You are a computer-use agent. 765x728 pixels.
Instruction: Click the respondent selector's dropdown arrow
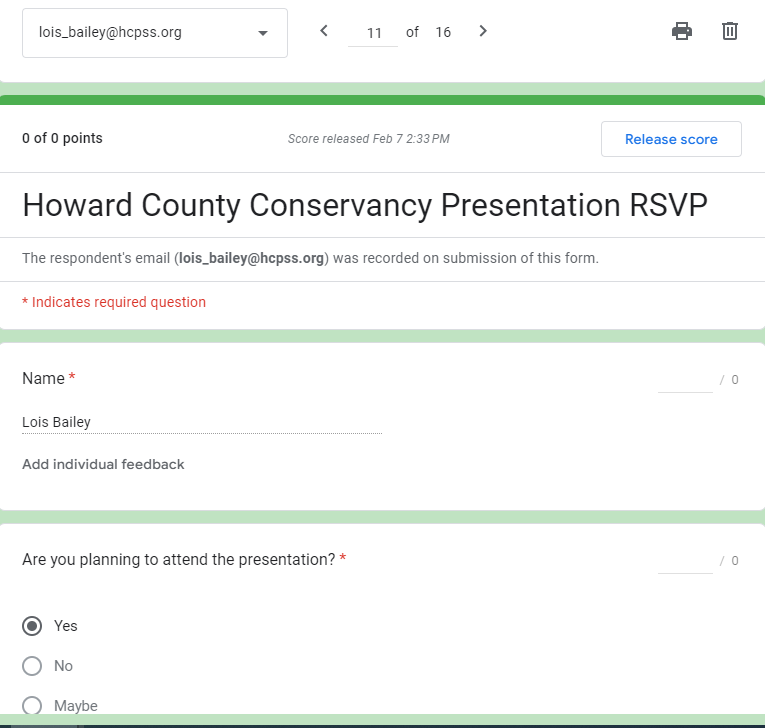click(263, 33)
